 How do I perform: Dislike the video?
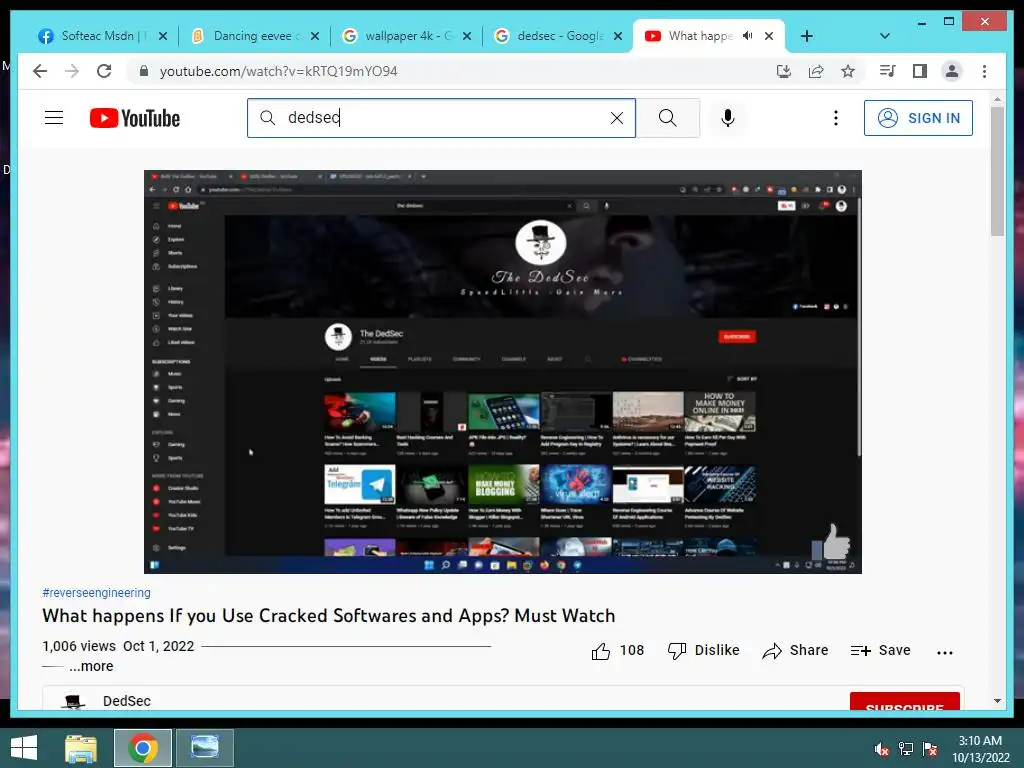(703, 650)
